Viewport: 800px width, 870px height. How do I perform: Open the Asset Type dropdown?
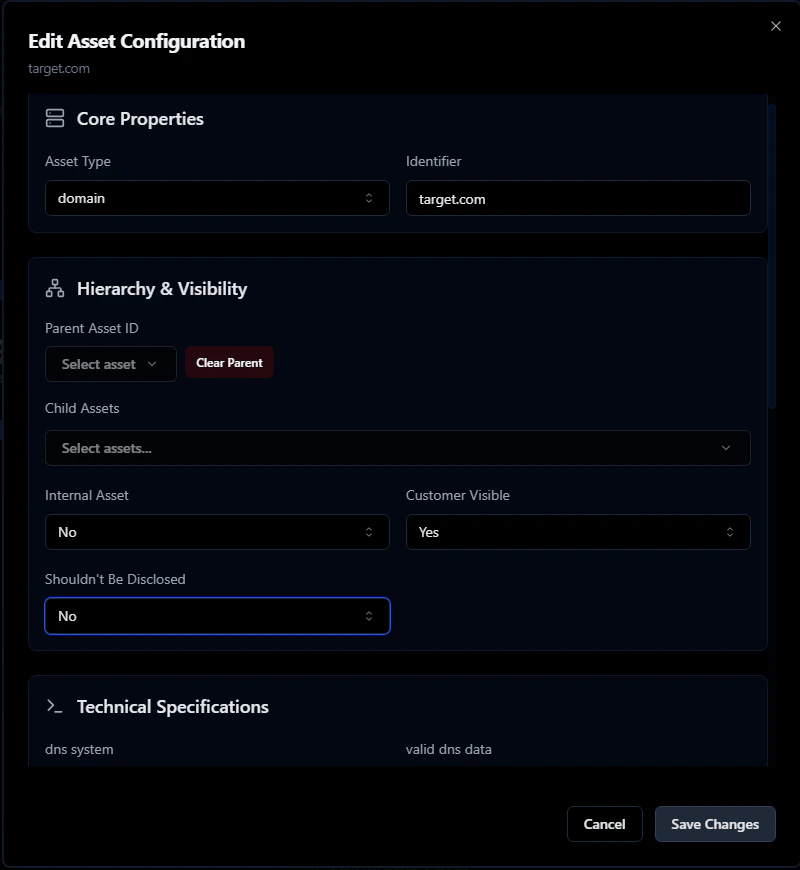pyautogui.click(x=217, y=198)
